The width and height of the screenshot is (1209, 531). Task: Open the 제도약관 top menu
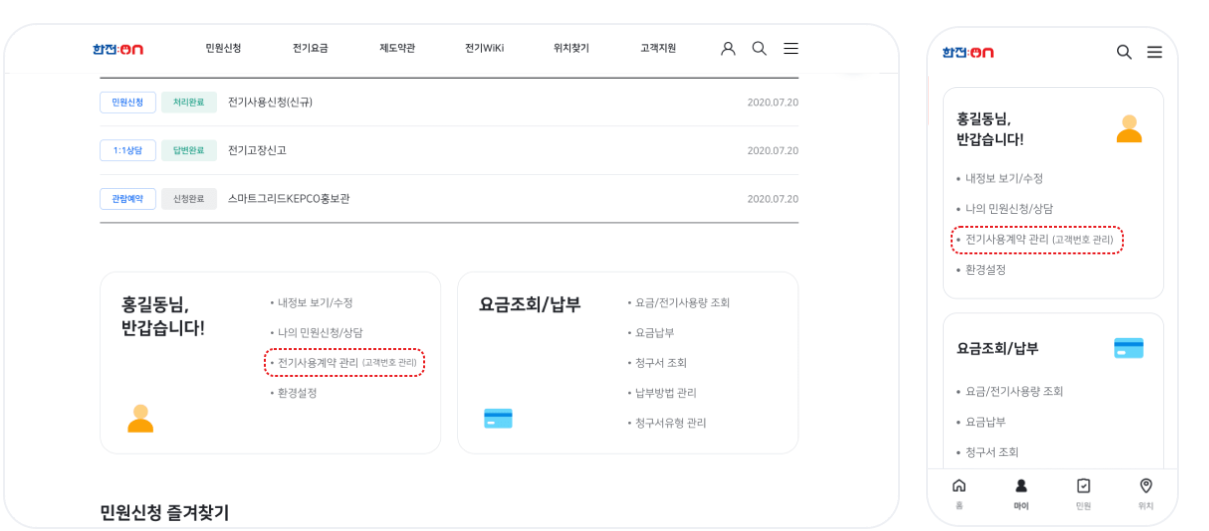[x=397, y=48]
